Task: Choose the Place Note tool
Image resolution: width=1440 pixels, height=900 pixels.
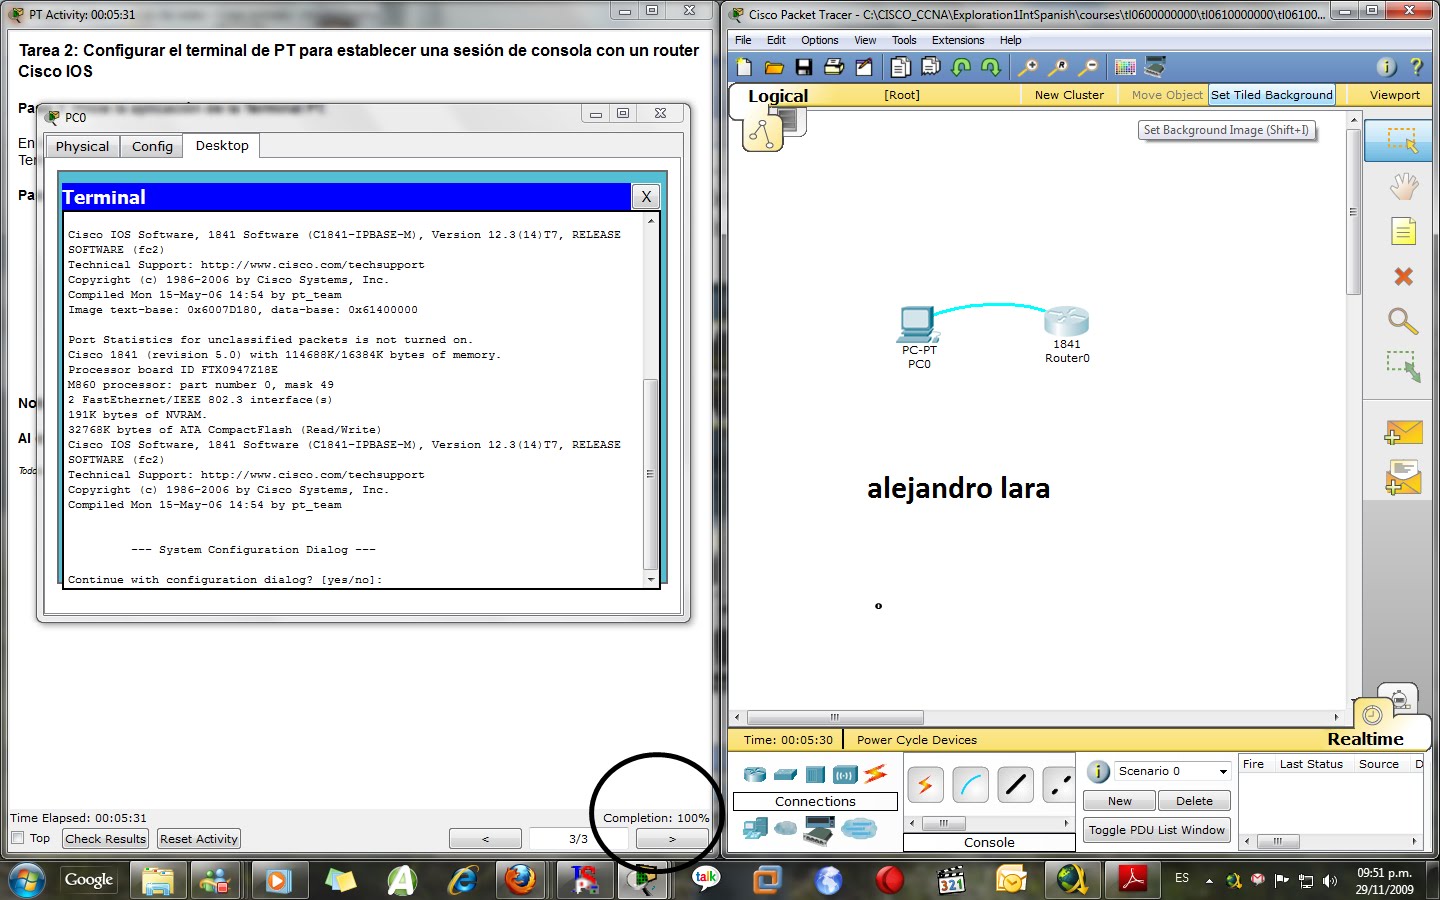Action: tap(1404, 232)
